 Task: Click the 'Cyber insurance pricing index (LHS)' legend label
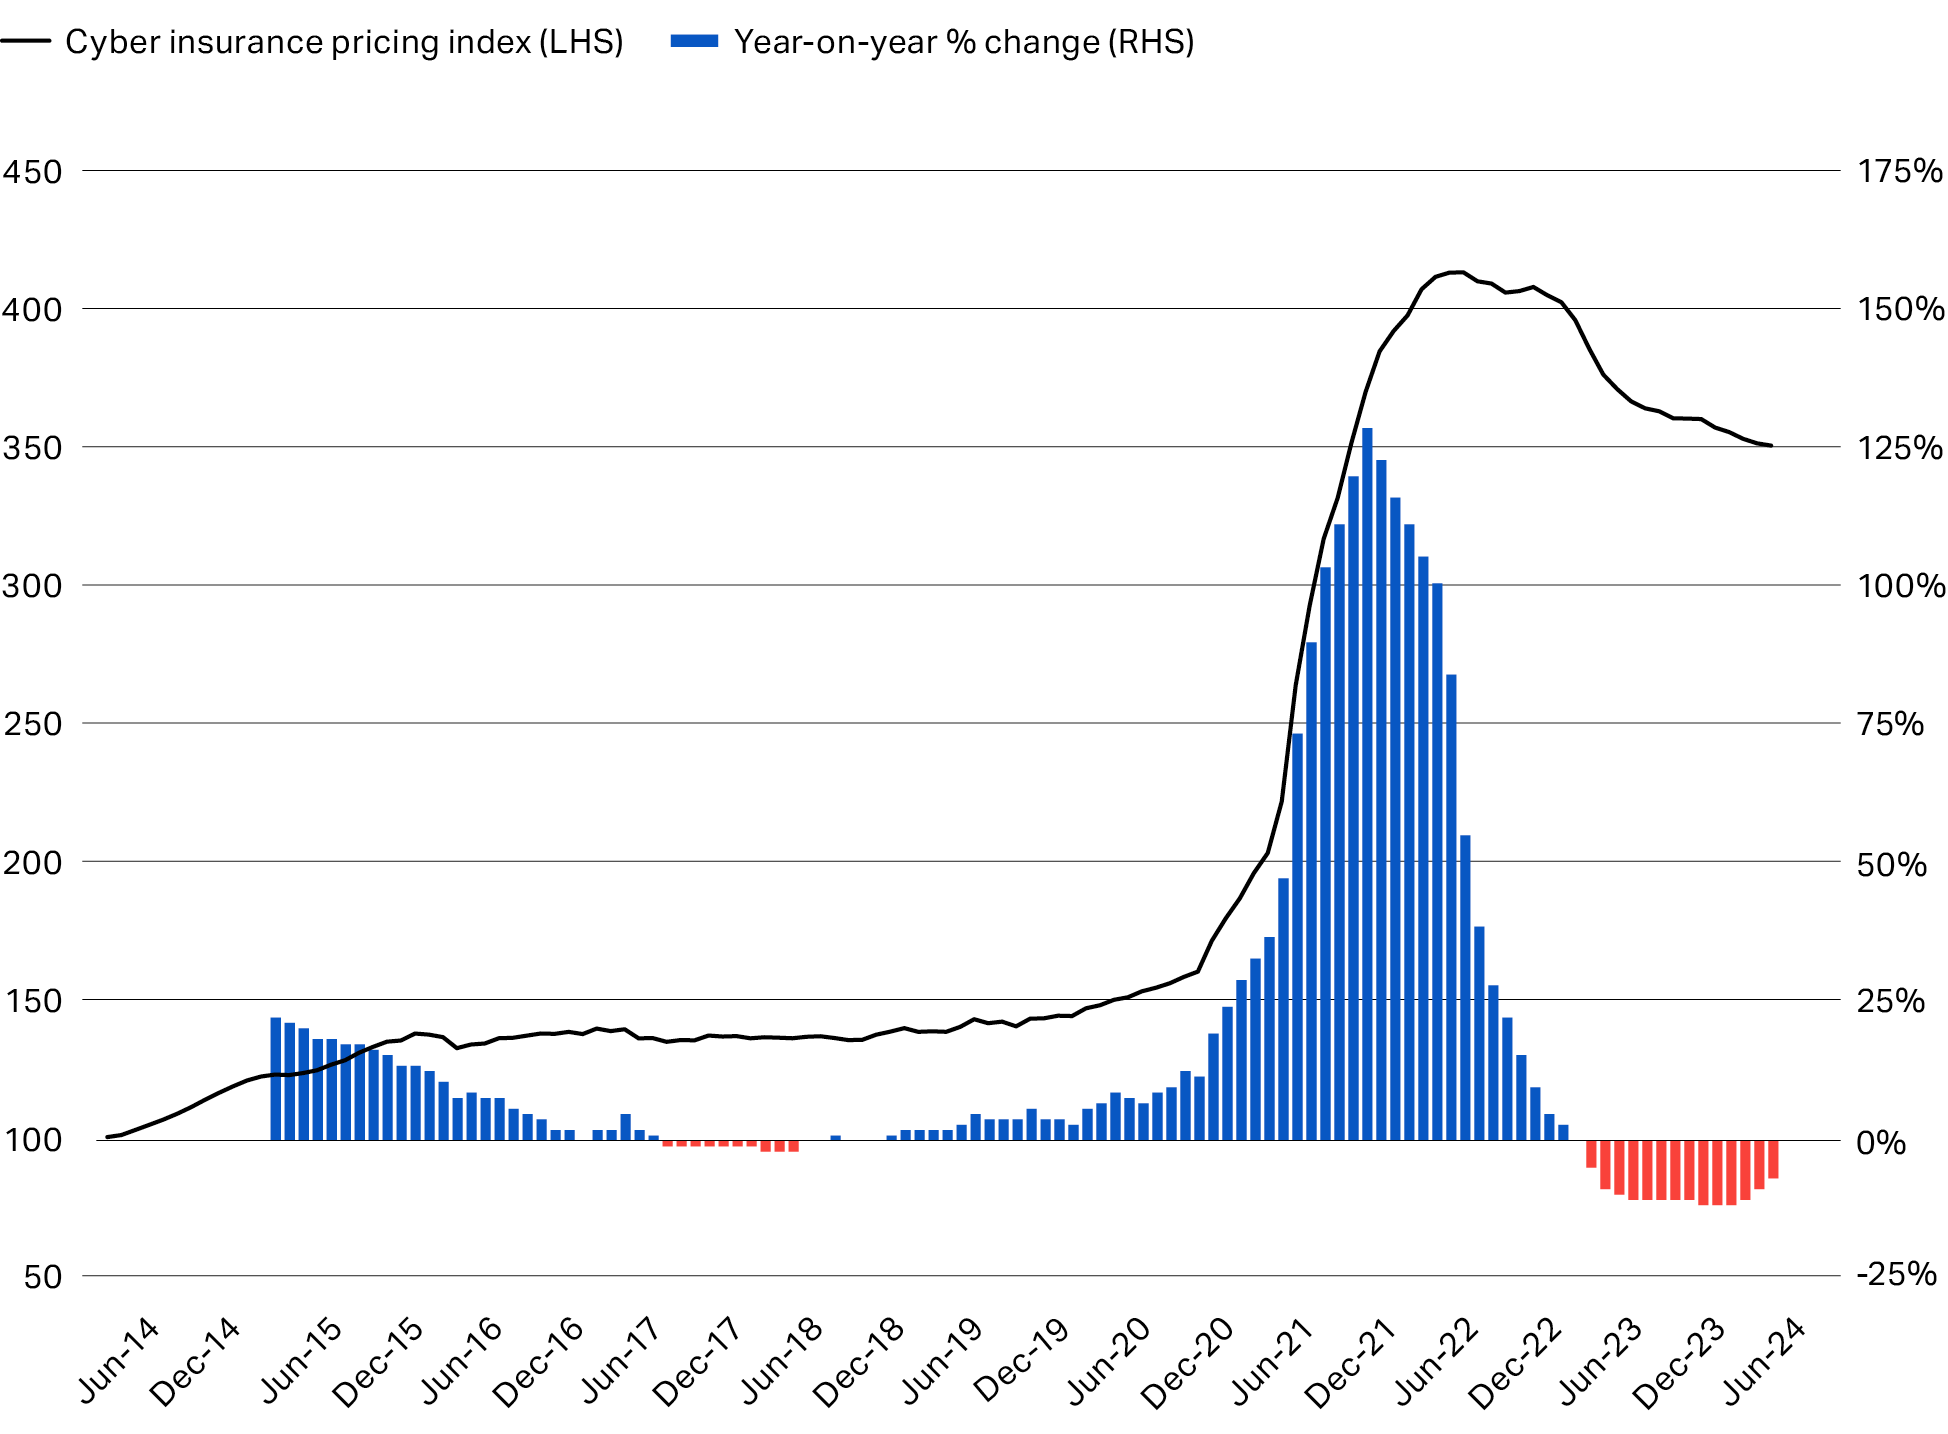(344, 42)
